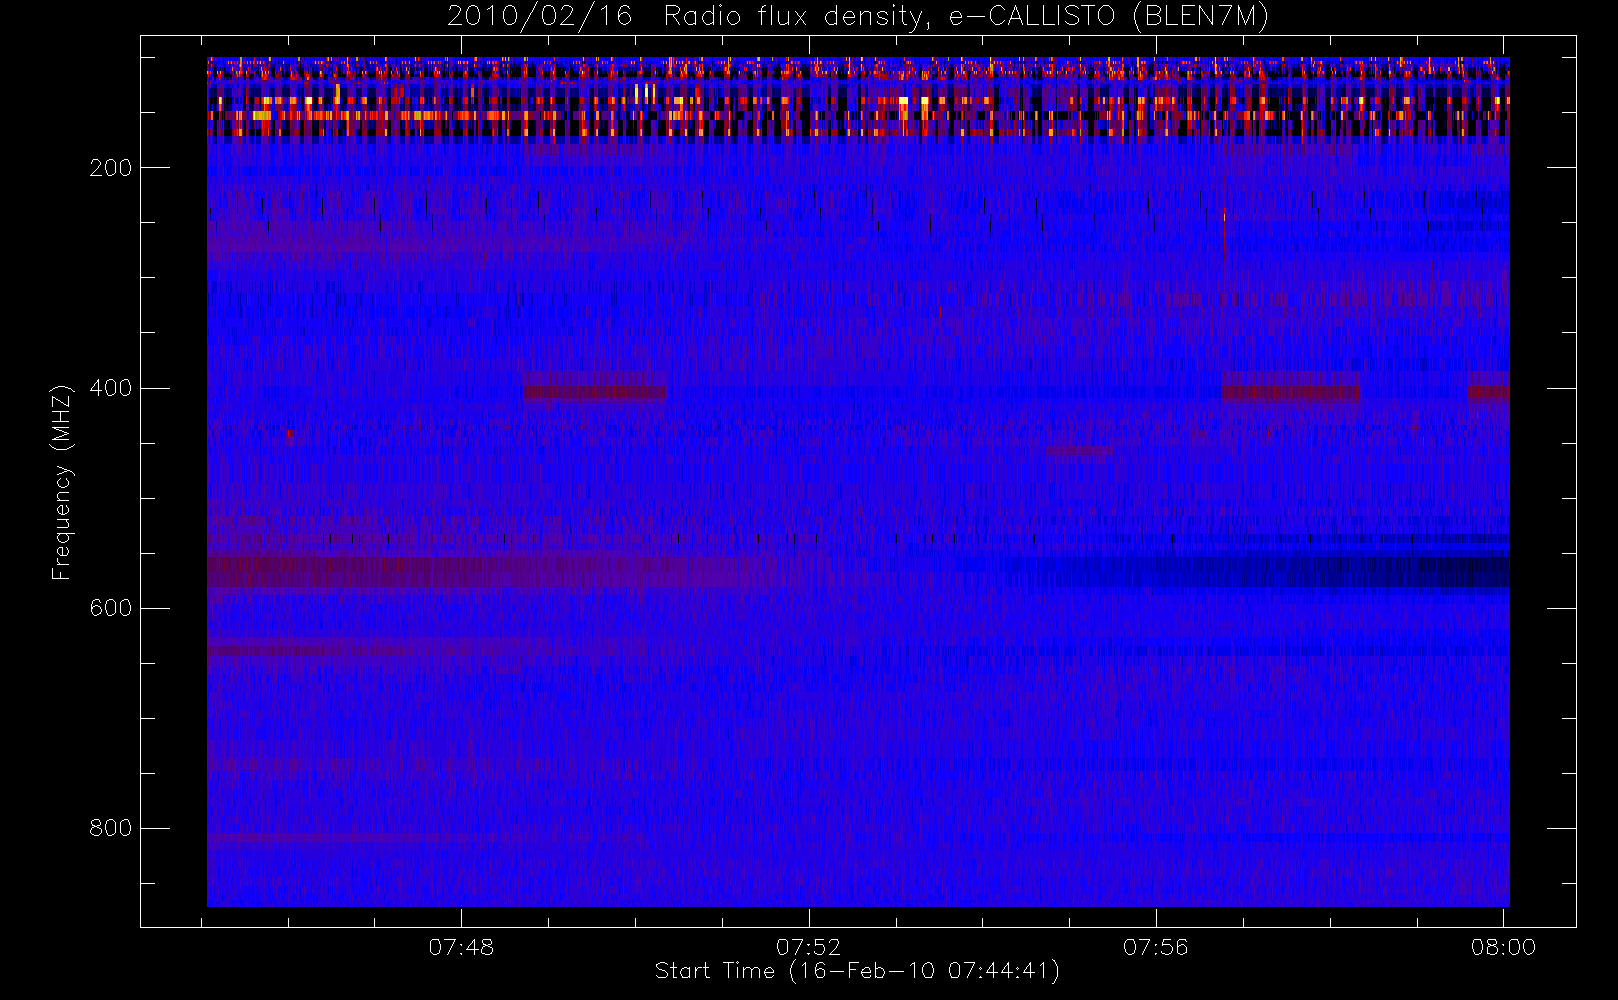Click the '08:00' time tick label

tap(1502, 947)
